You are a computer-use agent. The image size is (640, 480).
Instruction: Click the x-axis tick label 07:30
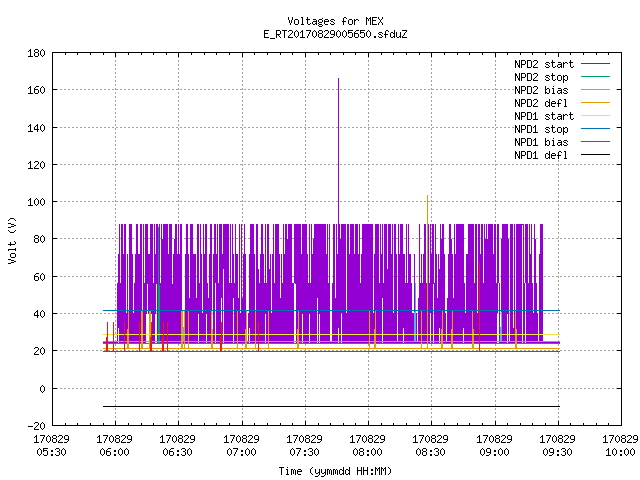tap(304, 452)
